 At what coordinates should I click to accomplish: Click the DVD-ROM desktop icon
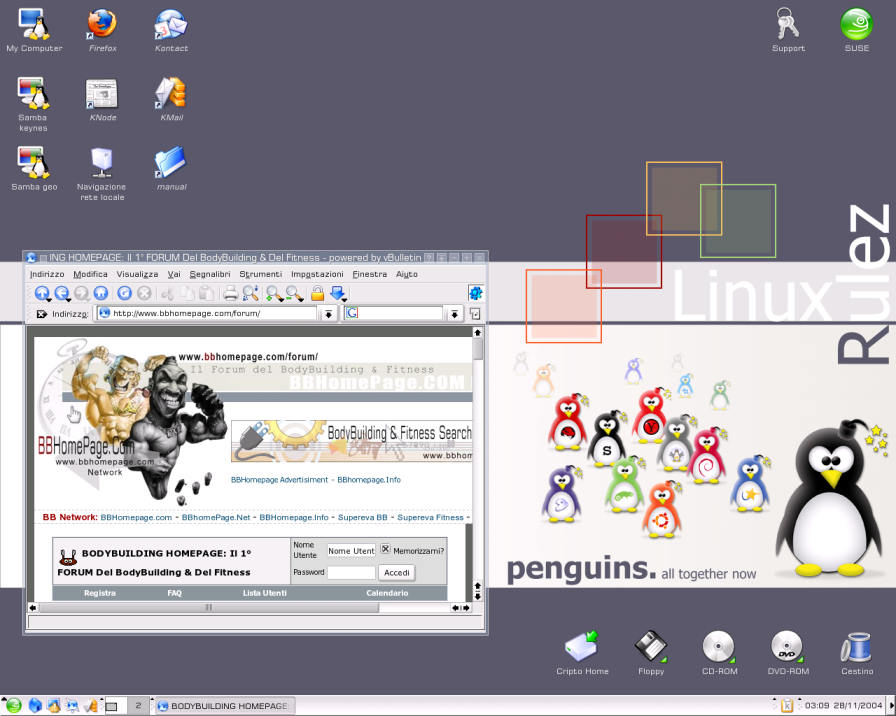click(787, 648)
